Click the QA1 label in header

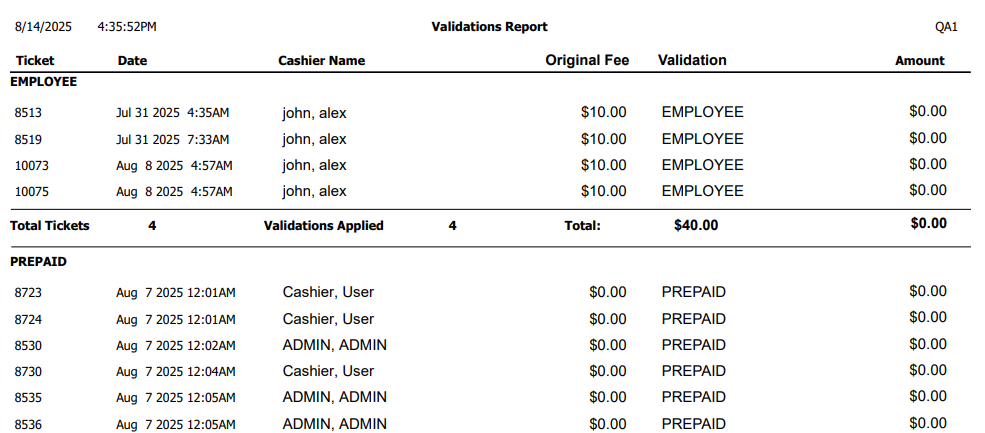946,27
